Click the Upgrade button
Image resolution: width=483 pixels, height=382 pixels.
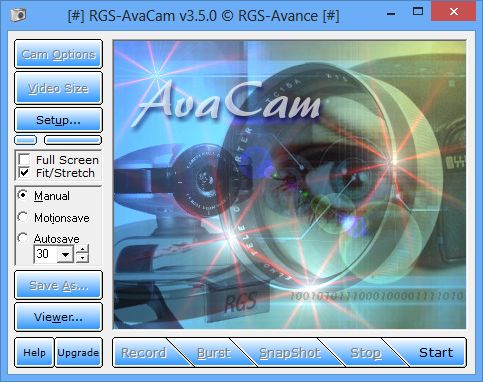[x=78, y=352]
